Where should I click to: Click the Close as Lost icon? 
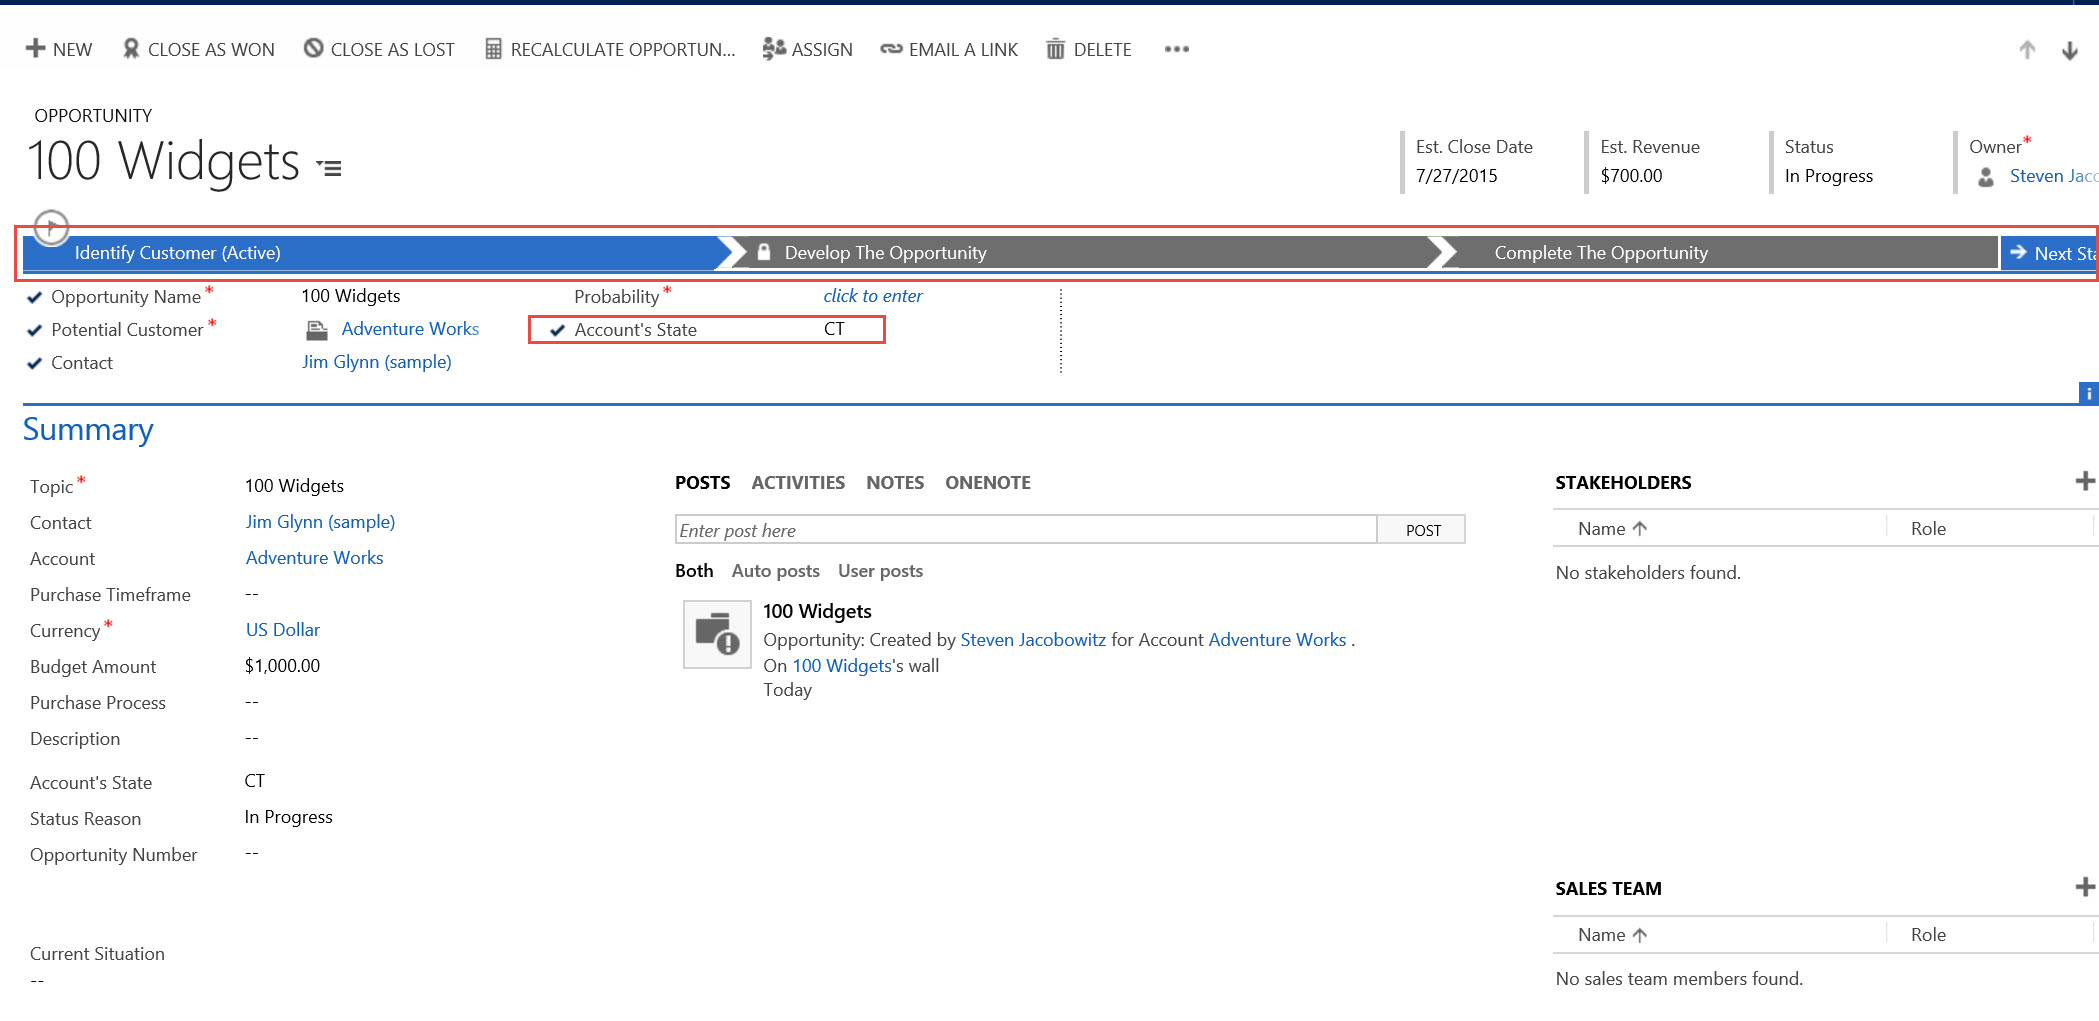click(x=313, y=49)
